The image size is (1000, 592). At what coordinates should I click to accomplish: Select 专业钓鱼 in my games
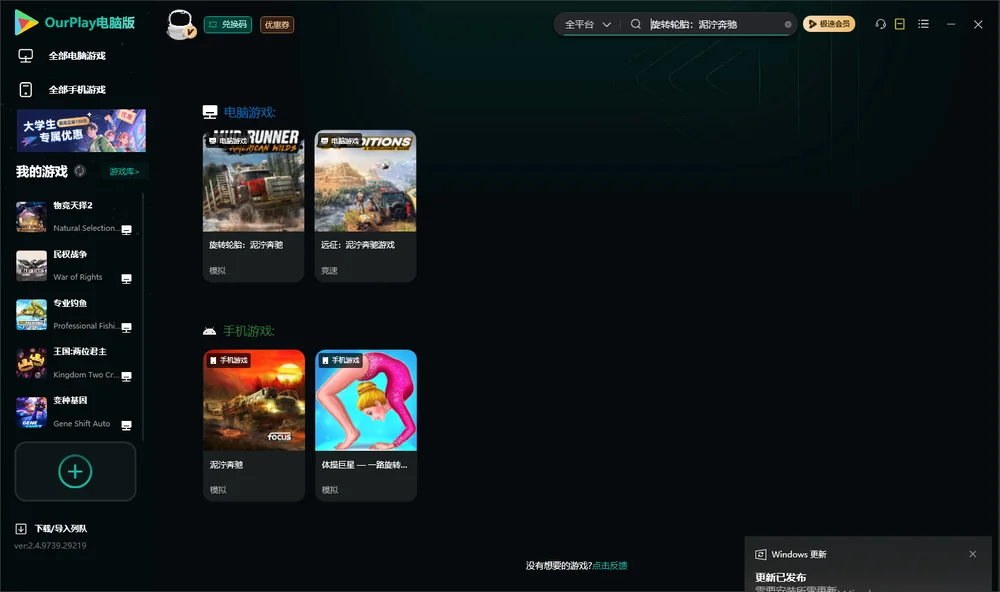coord(74,315)
